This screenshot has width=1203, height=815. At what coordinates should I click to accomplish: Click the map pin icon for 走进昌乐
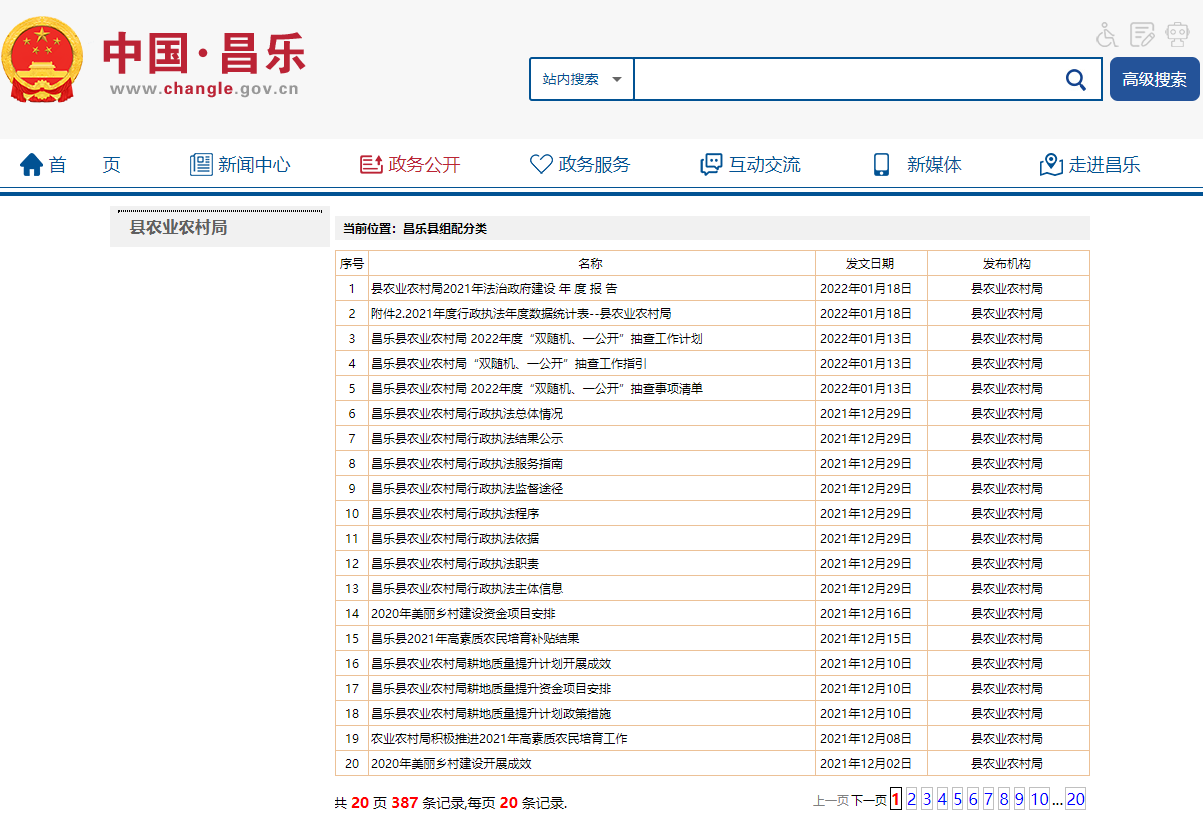click(x=1051, y=165)
